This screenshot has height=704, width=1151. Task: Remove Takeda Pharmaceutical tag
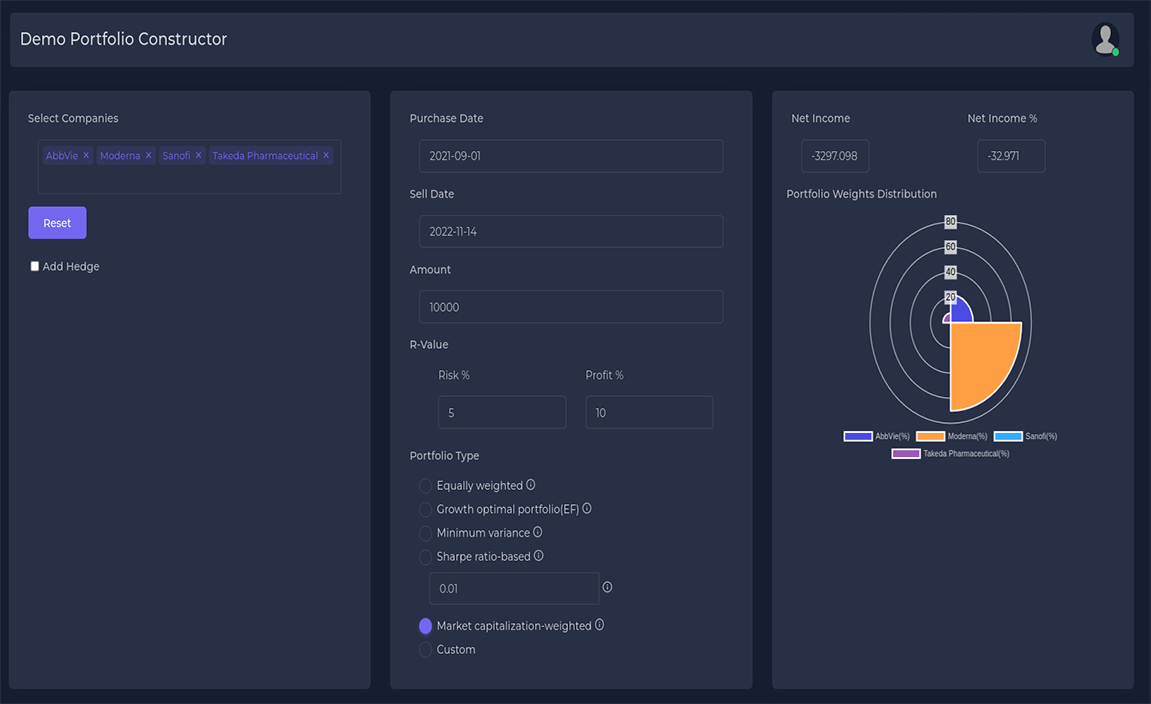tap(326, 156)
